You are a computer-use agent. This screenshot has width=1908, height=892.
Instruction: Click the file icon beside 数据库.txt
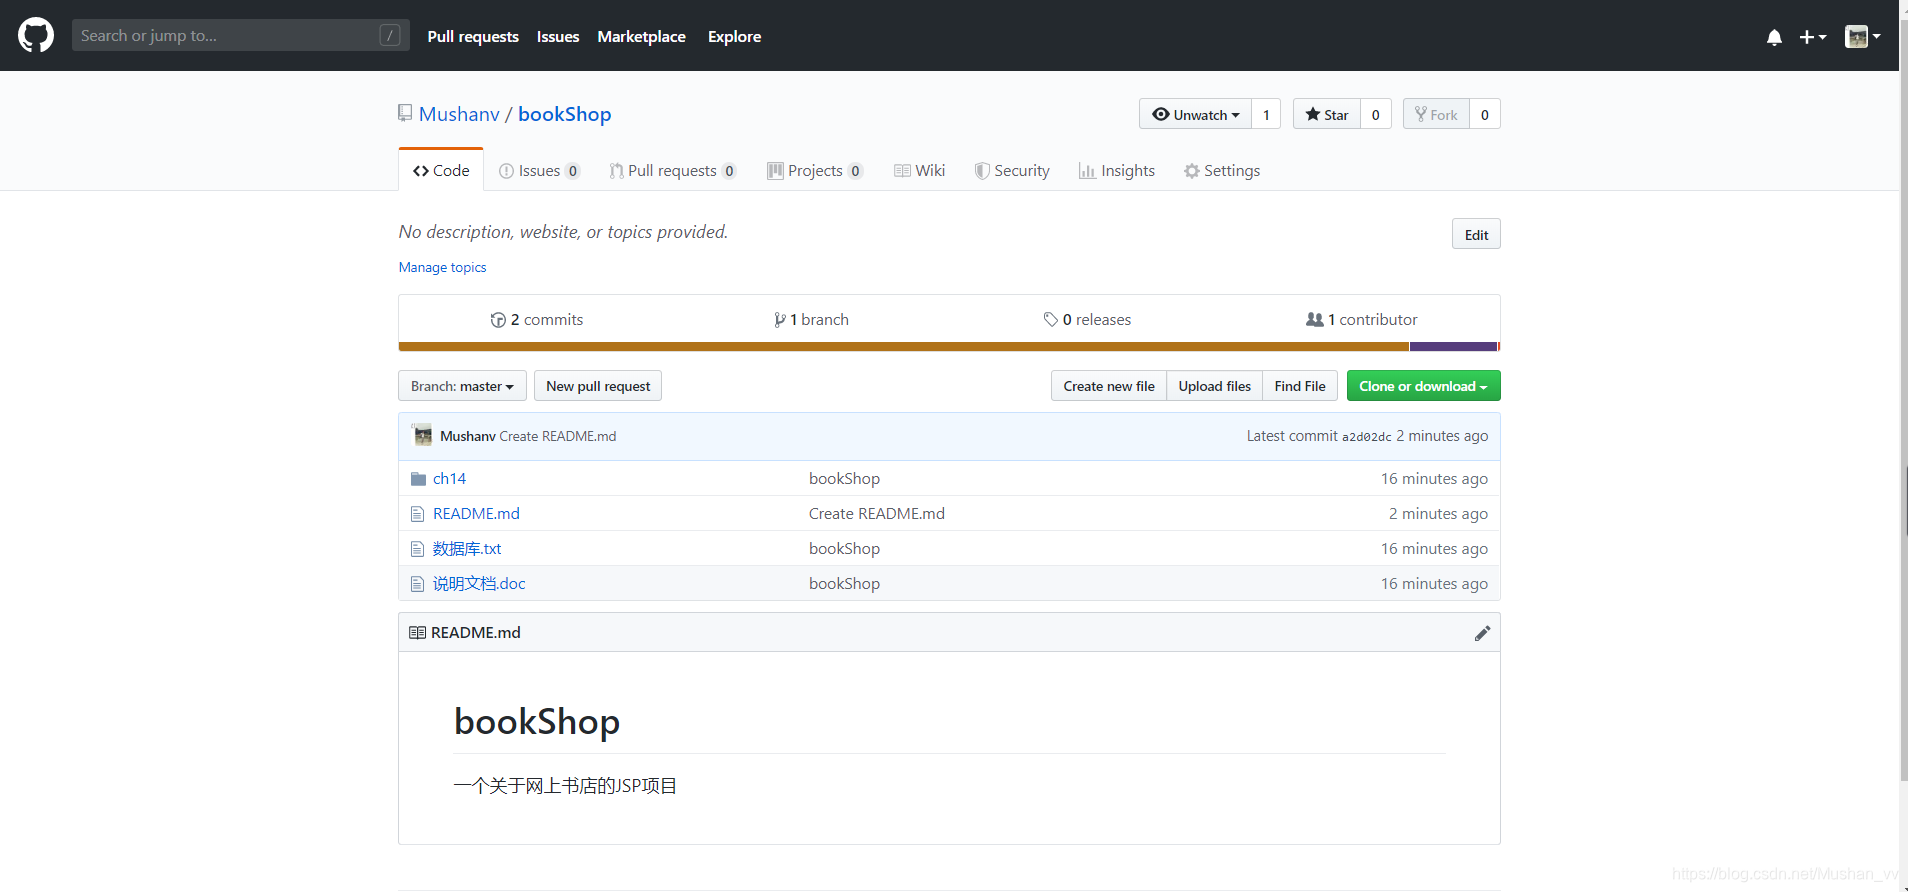(418, 549)
